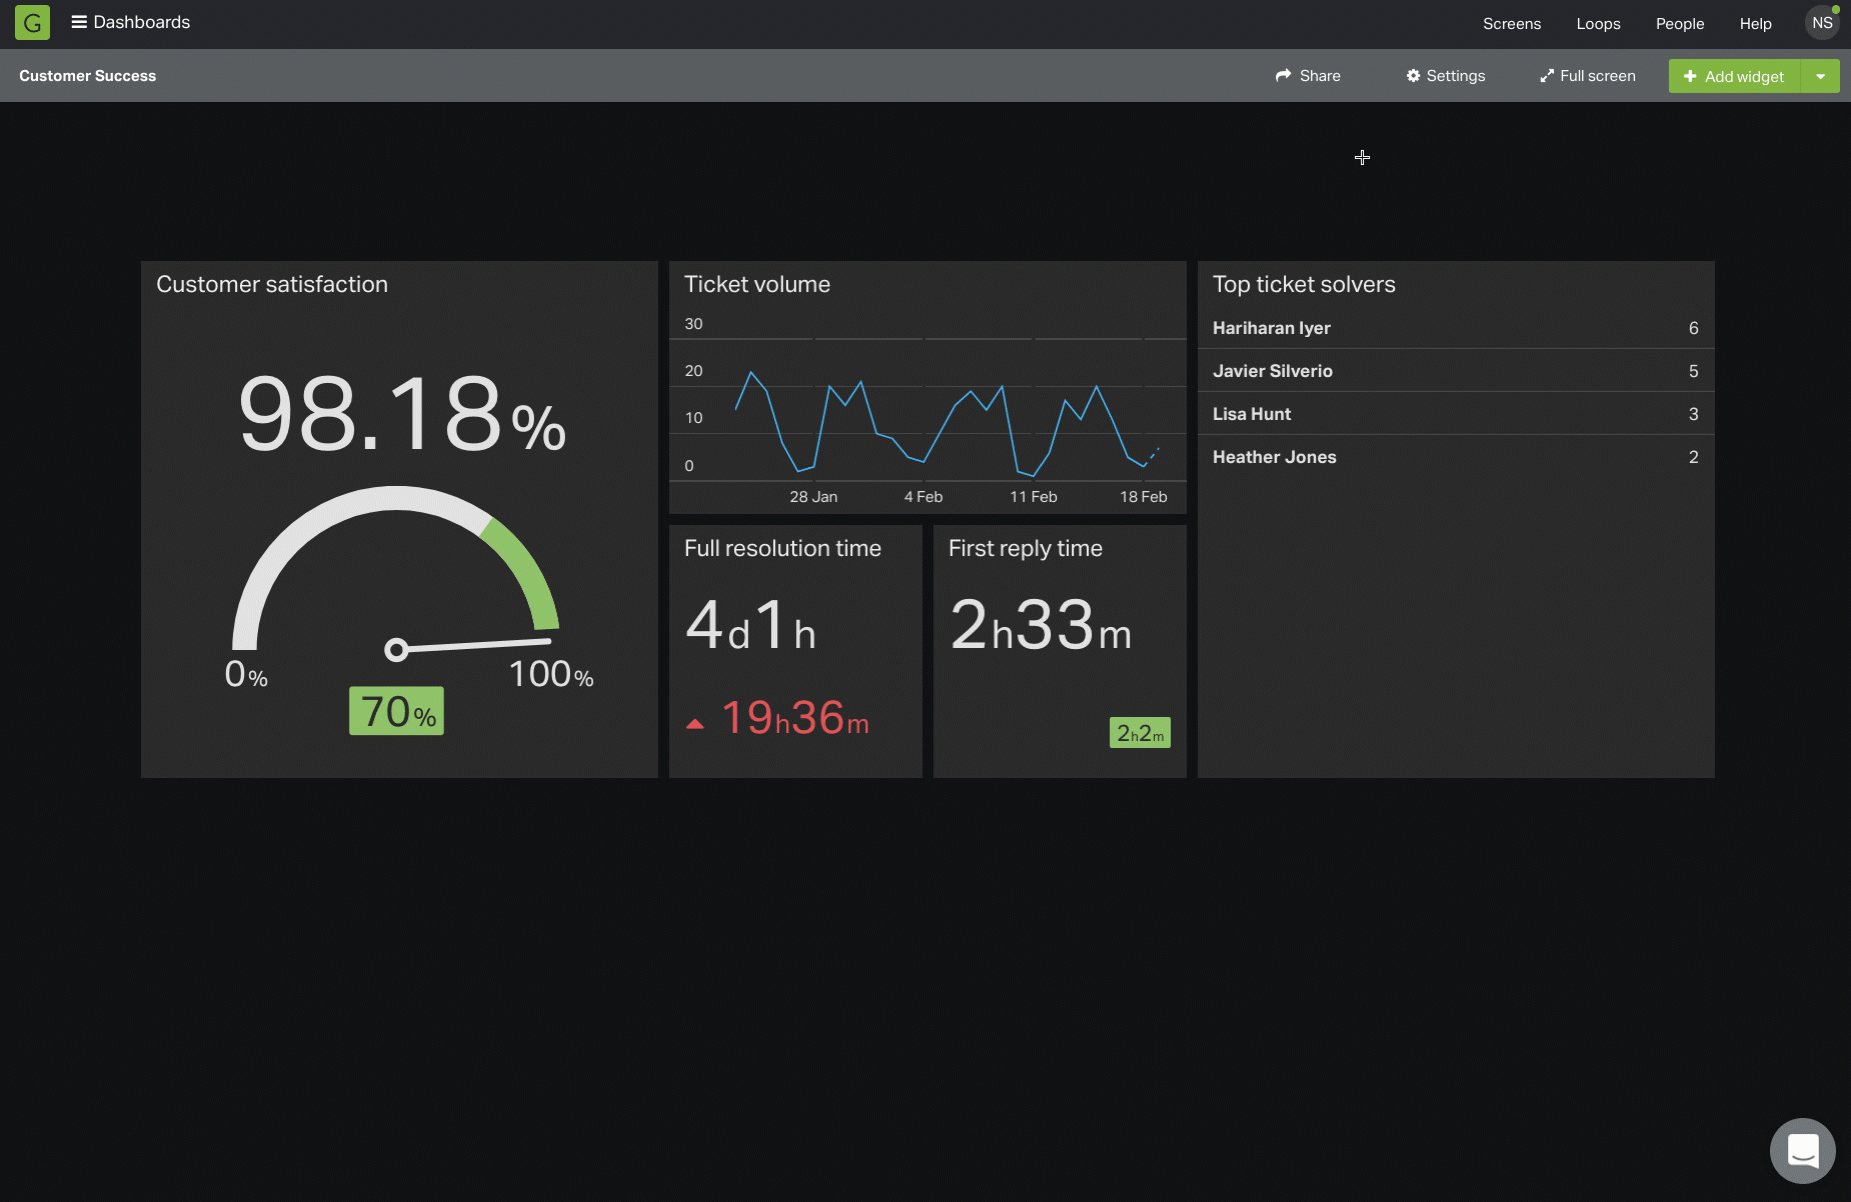
Task: Click the 98.18% satisfaction value
Action: (402, 413)
